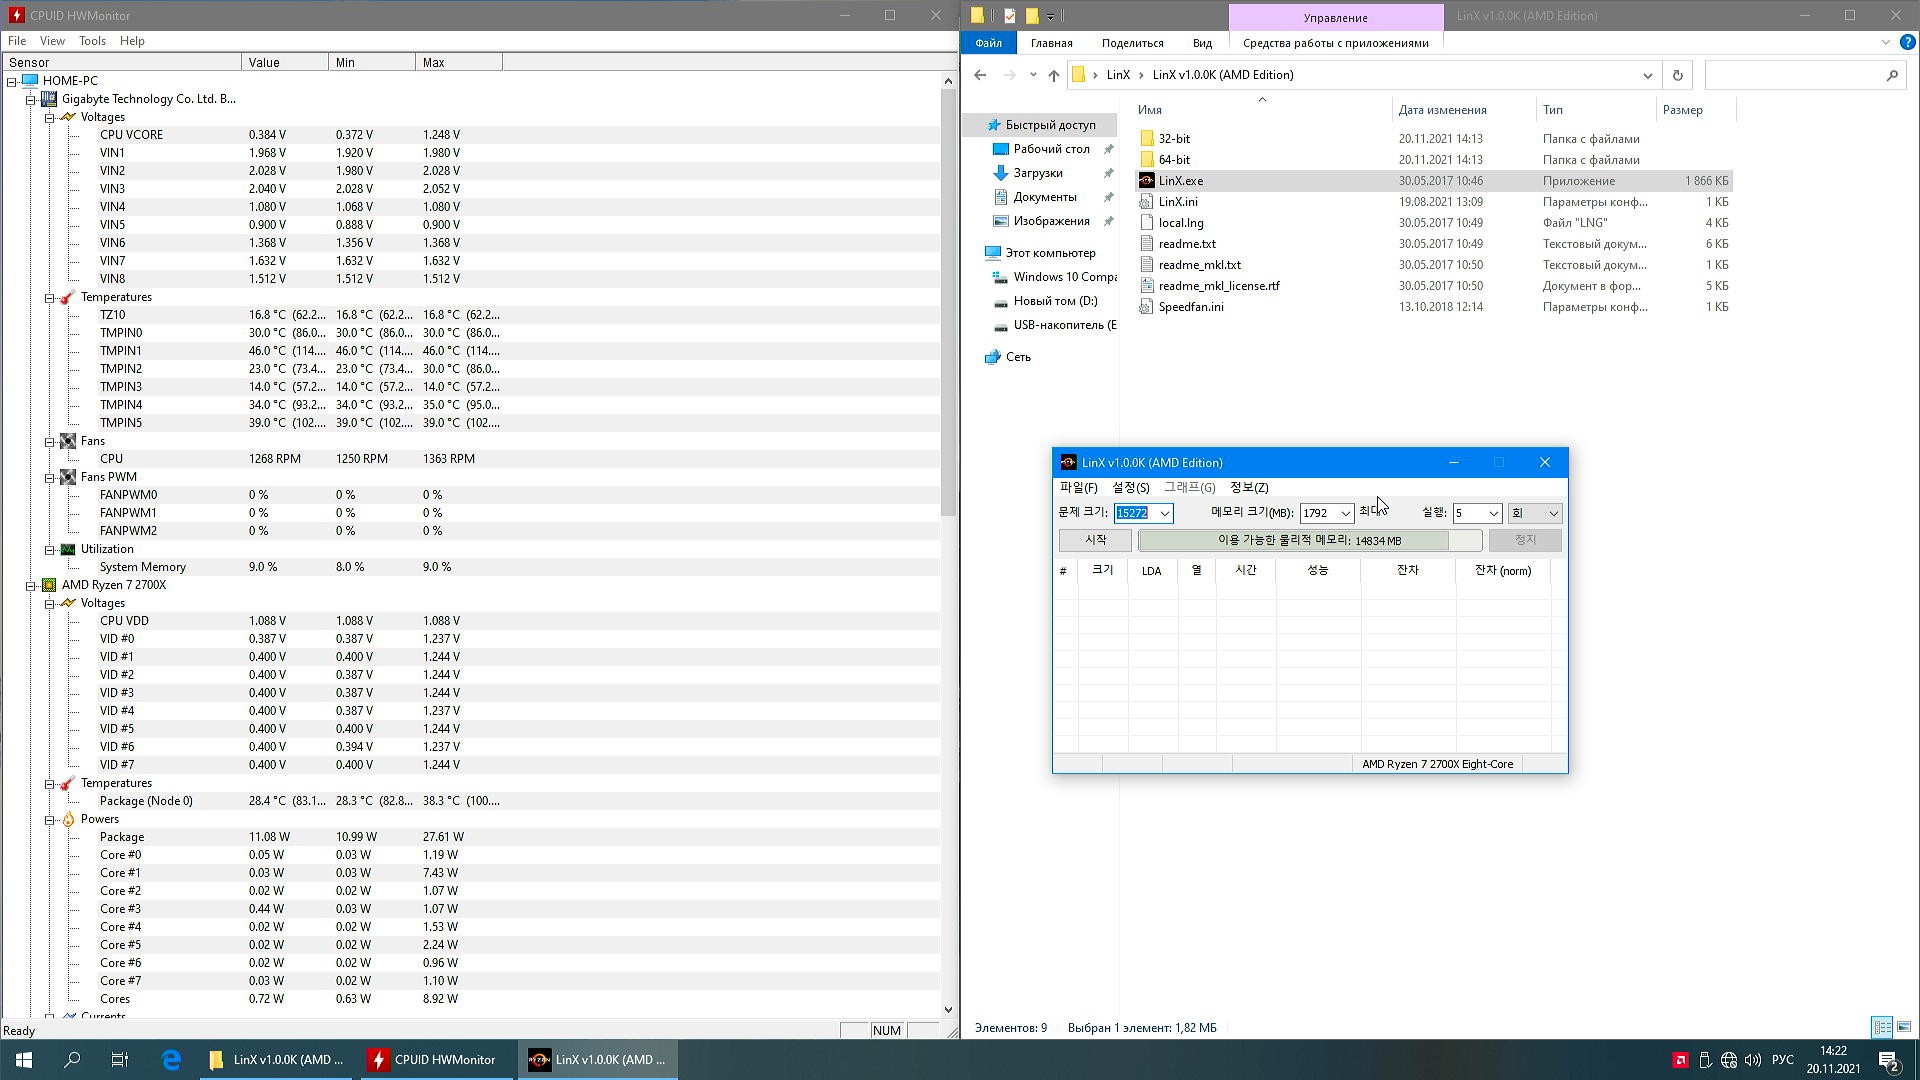Open the Explorer help question icon

pos(1907,43)
